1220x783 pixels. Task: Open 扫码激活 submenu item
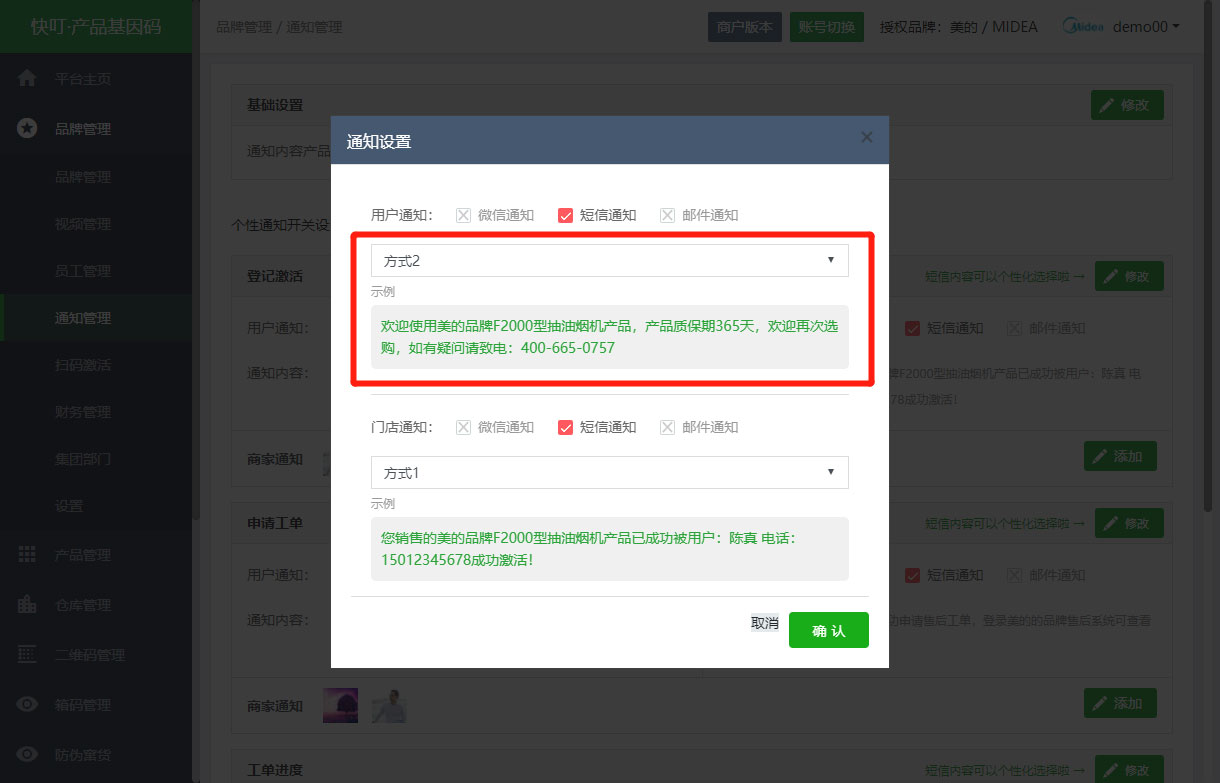point(96,365)
